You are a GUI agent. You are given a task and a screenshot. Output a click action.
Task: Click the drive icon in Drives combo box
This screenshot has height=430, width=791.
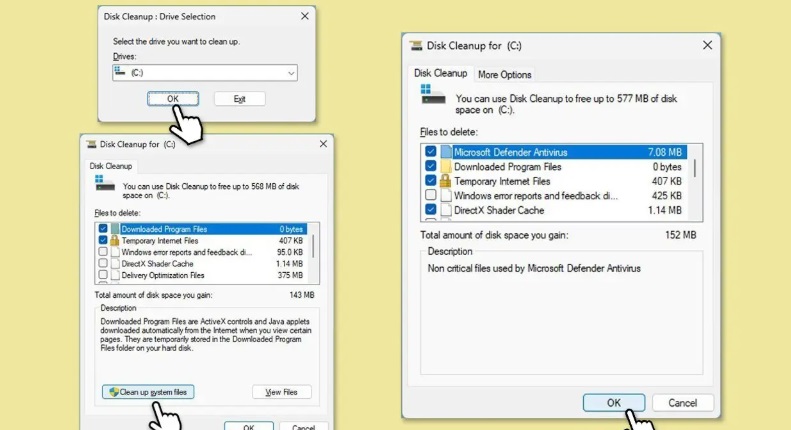coord(120,71)
